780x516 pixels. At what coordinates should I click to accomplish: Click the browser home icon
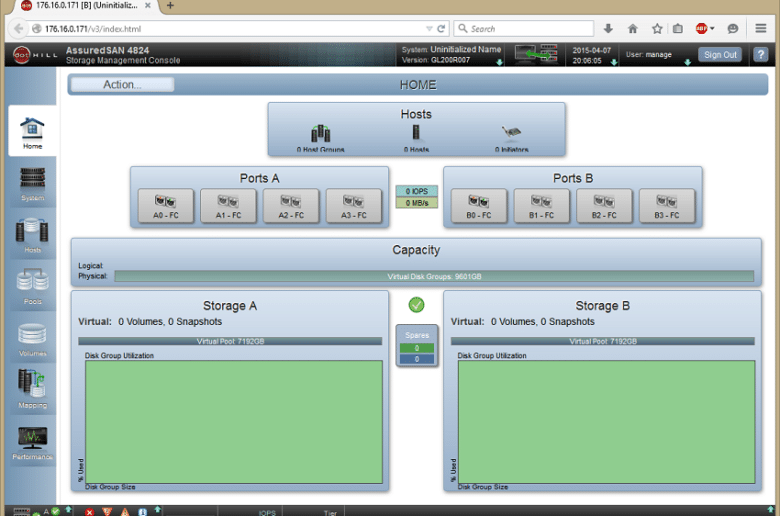(x=632, y=29)
